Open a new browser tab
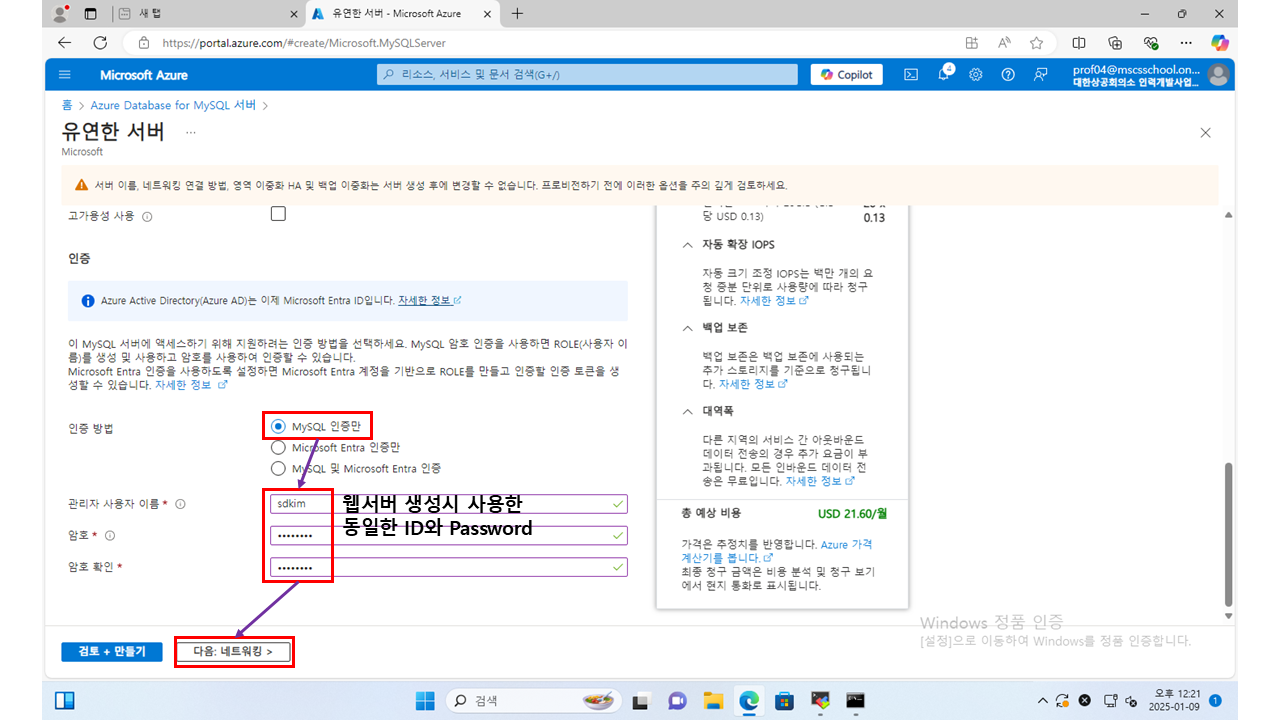Screen dimensions: 1280x720 tap(517, 14)
